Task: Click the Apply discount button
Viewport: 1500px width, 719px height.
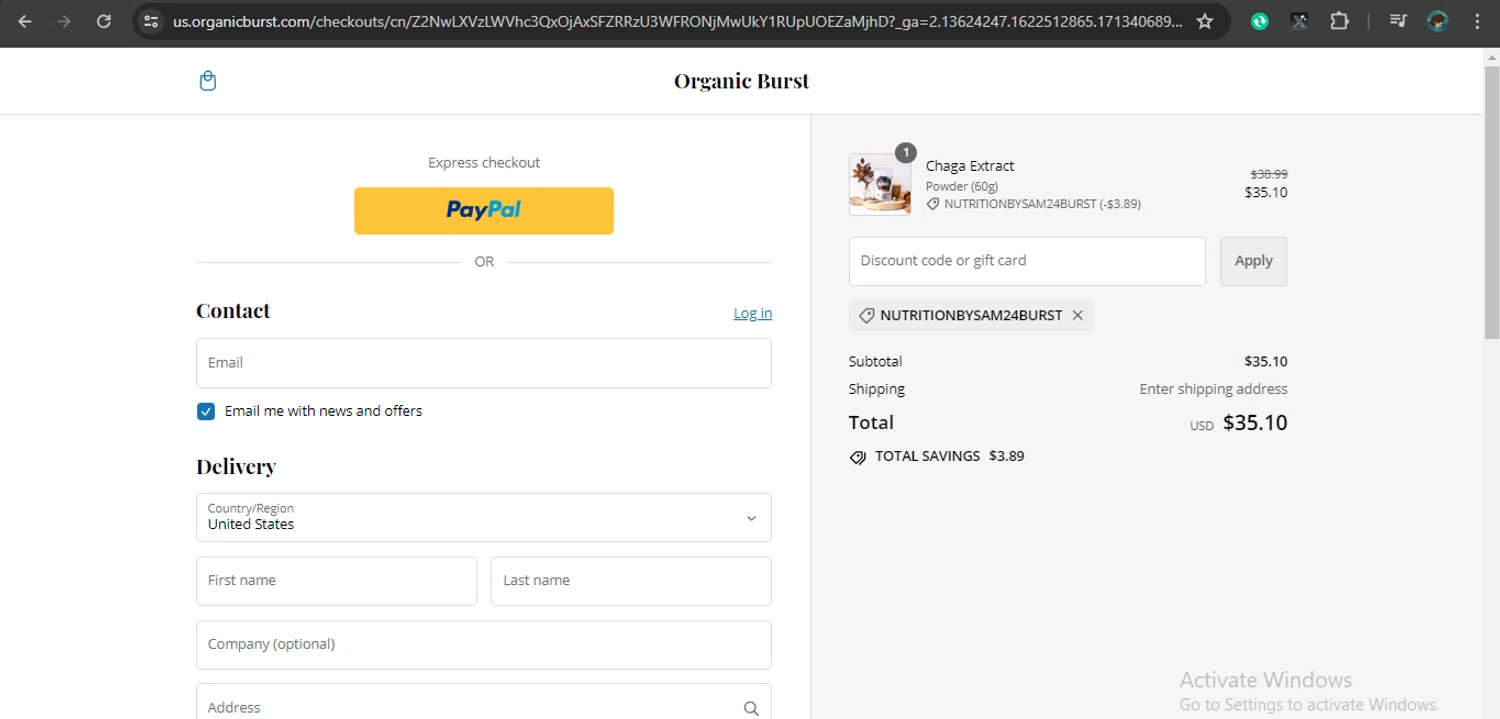Action: (x=1253, y=261)
